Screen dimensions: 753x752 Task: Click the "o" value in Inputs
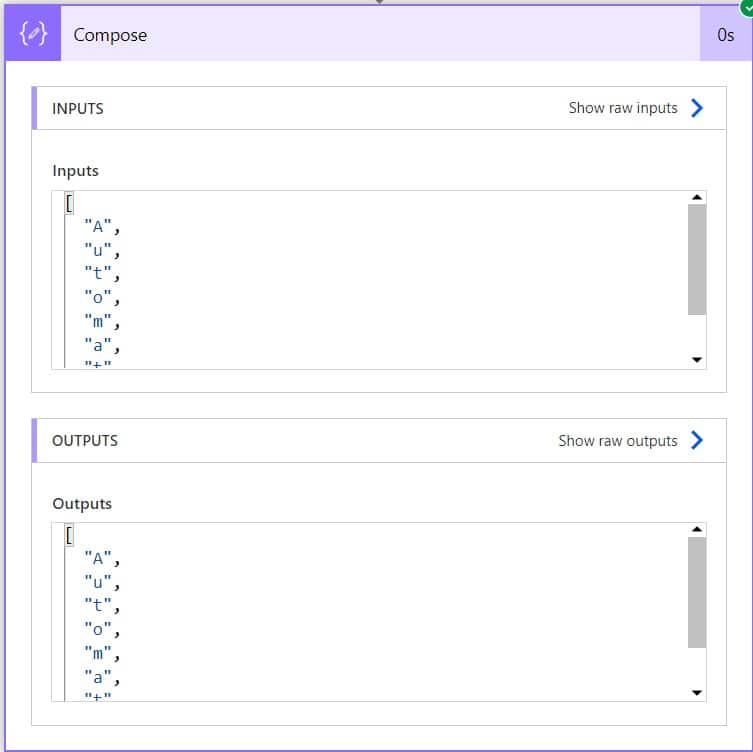(98, 298)
